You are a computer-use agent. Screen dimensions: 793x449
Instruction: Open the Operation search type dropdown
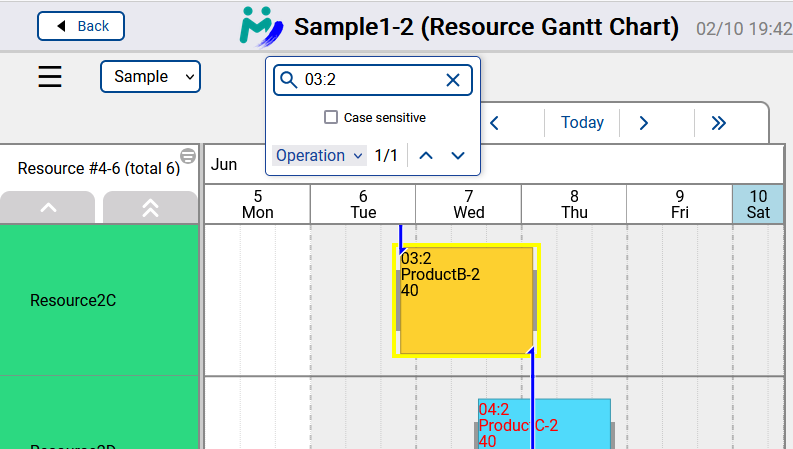(x=319, y=155)
